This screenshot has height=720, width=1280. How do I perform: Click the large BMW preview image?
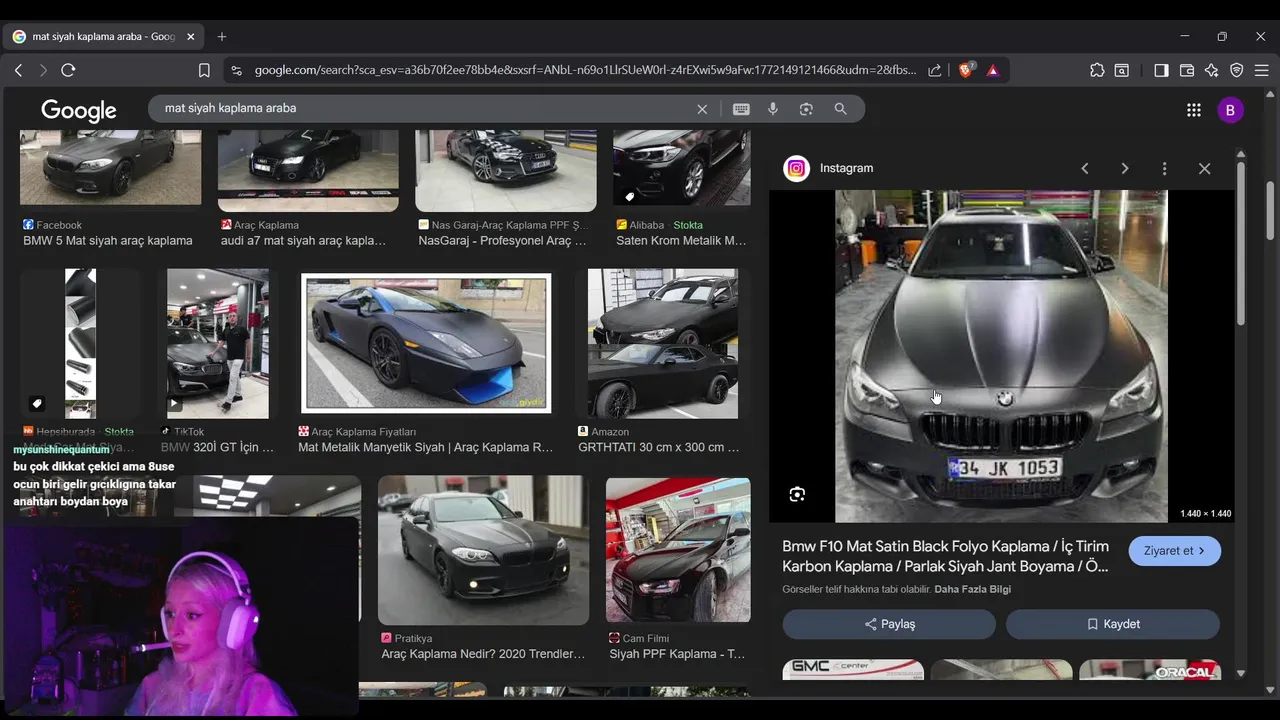1001,356
